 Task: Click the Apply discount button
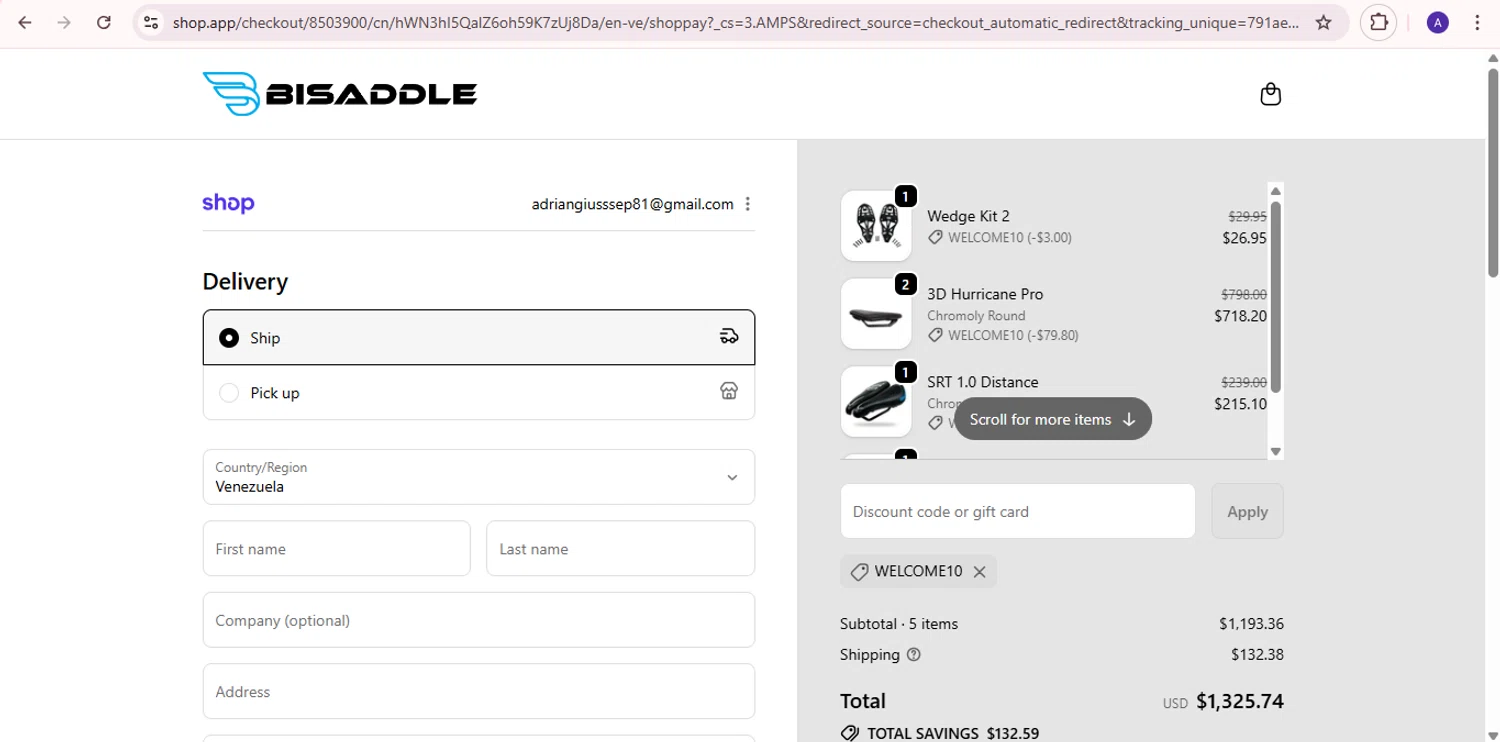1247,511
